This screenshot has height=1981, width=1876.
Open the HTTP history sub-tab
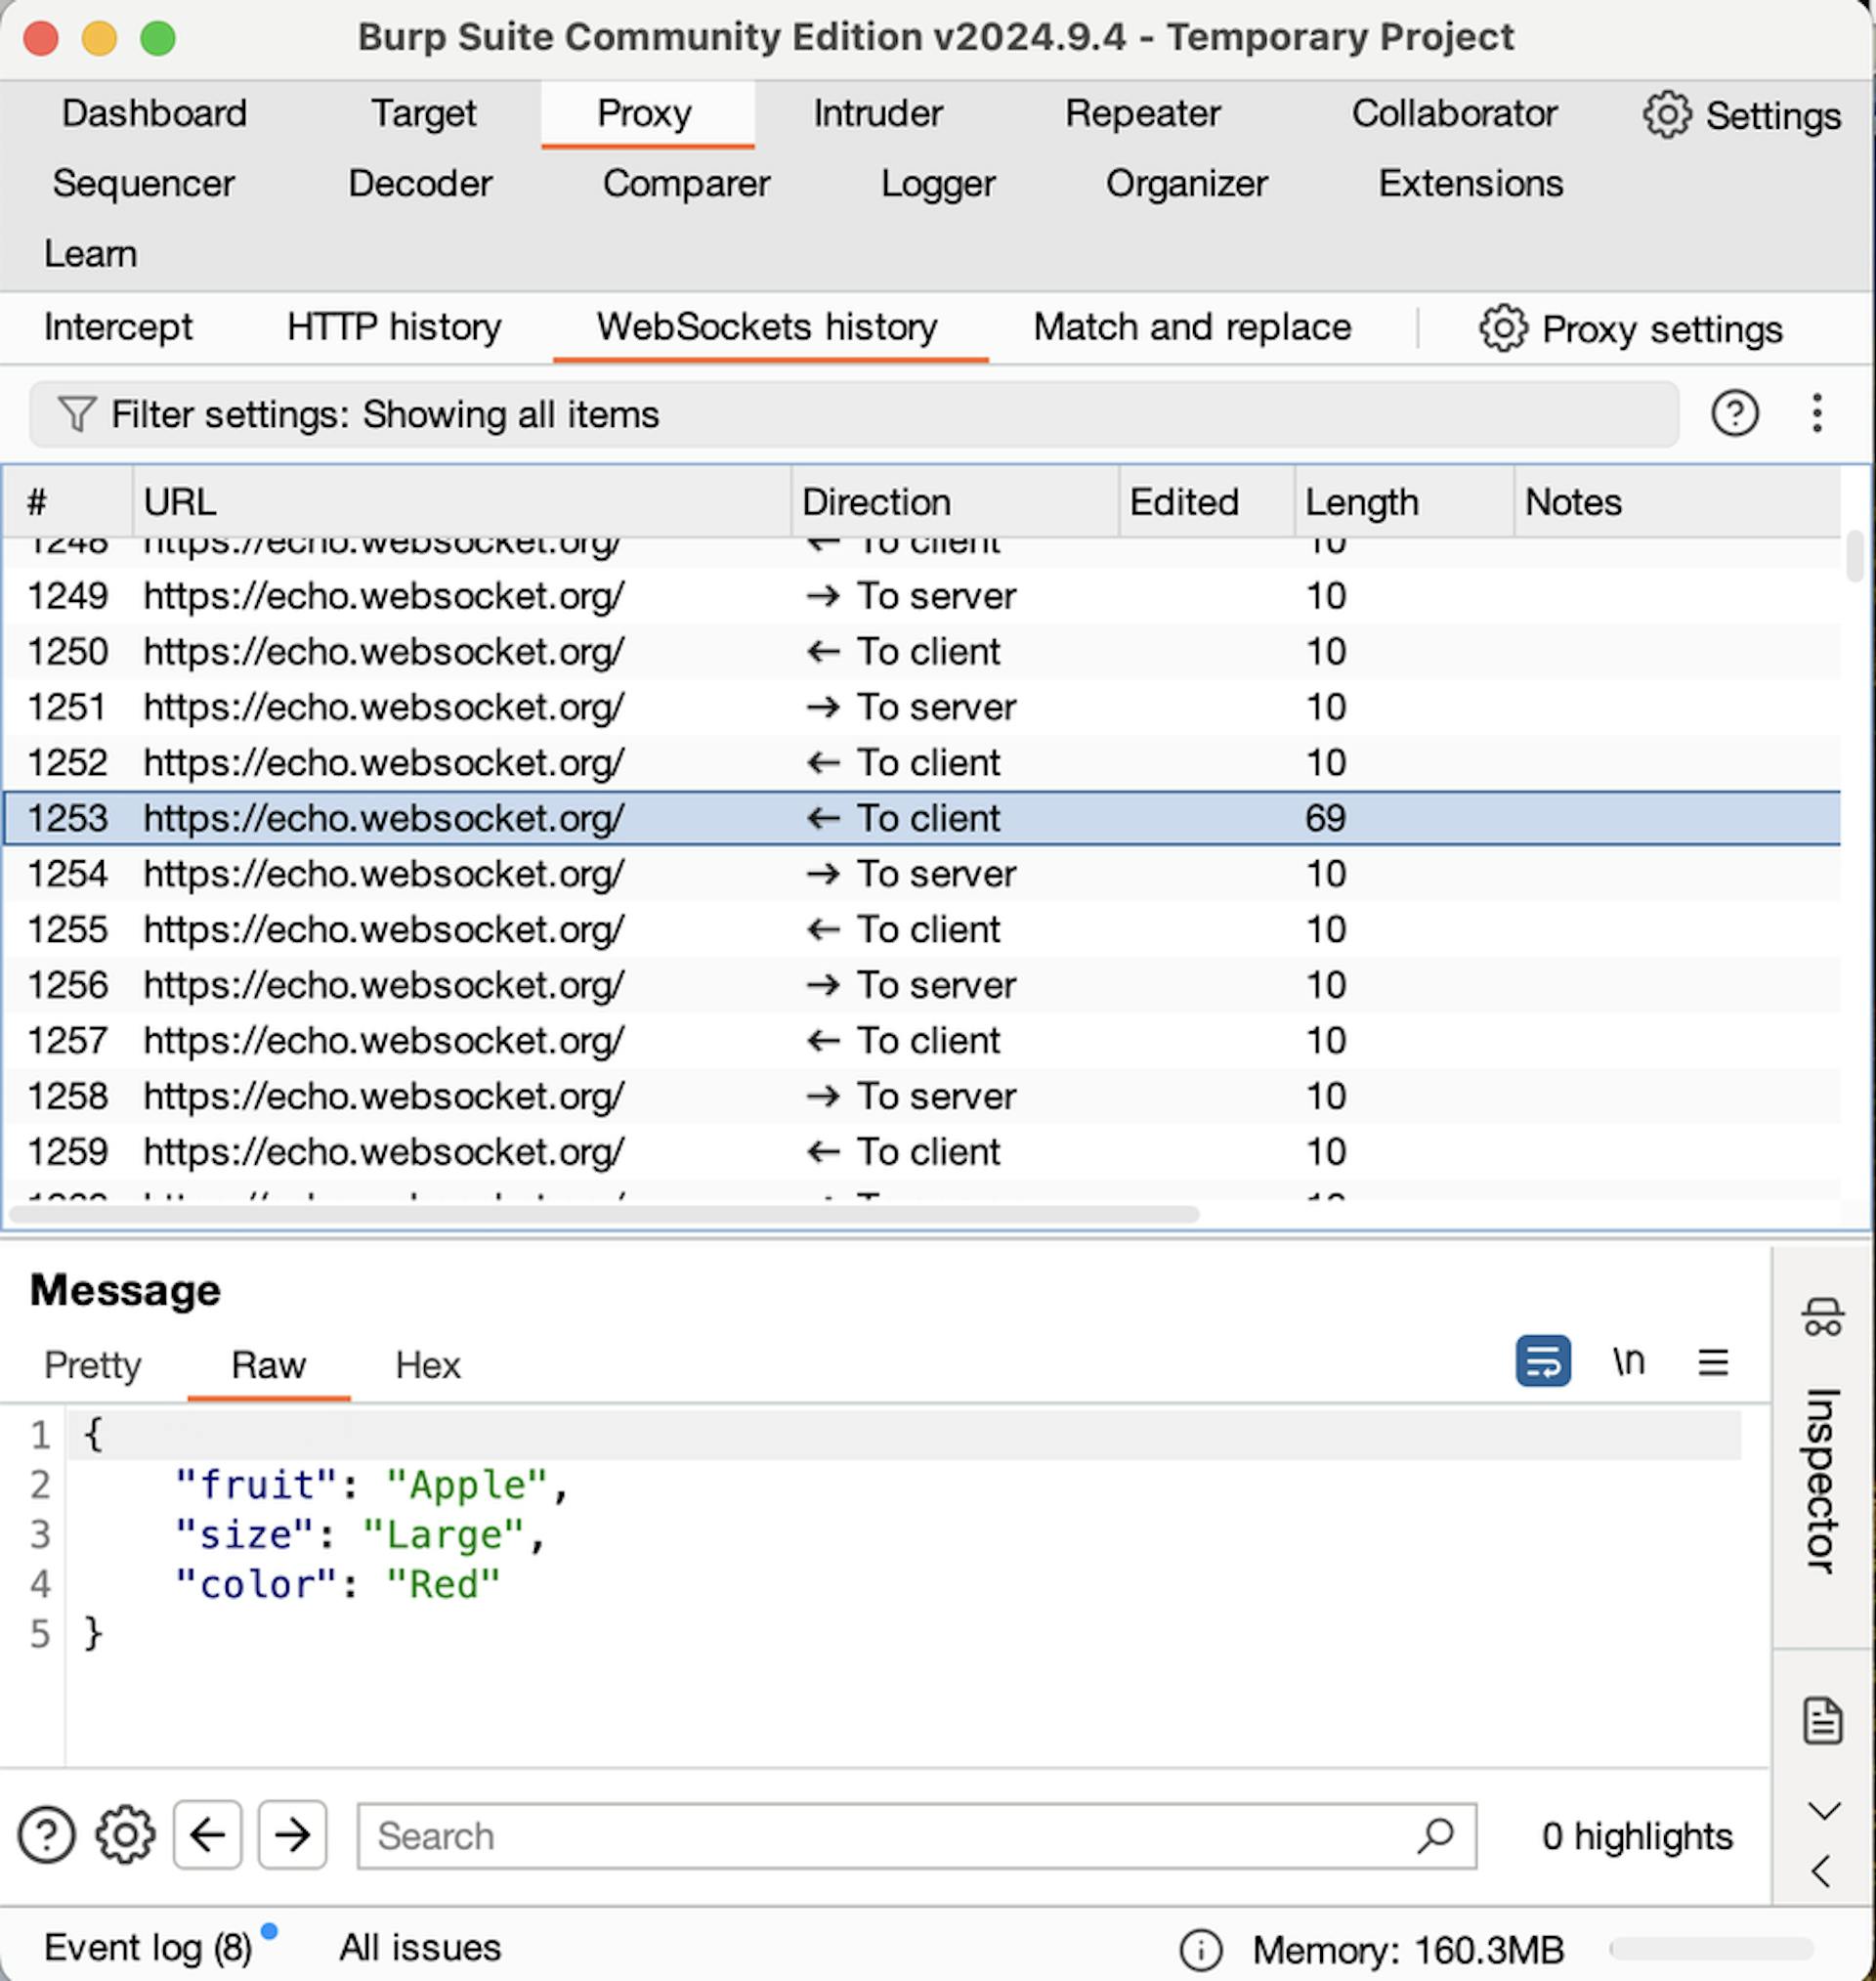[394, 327]
